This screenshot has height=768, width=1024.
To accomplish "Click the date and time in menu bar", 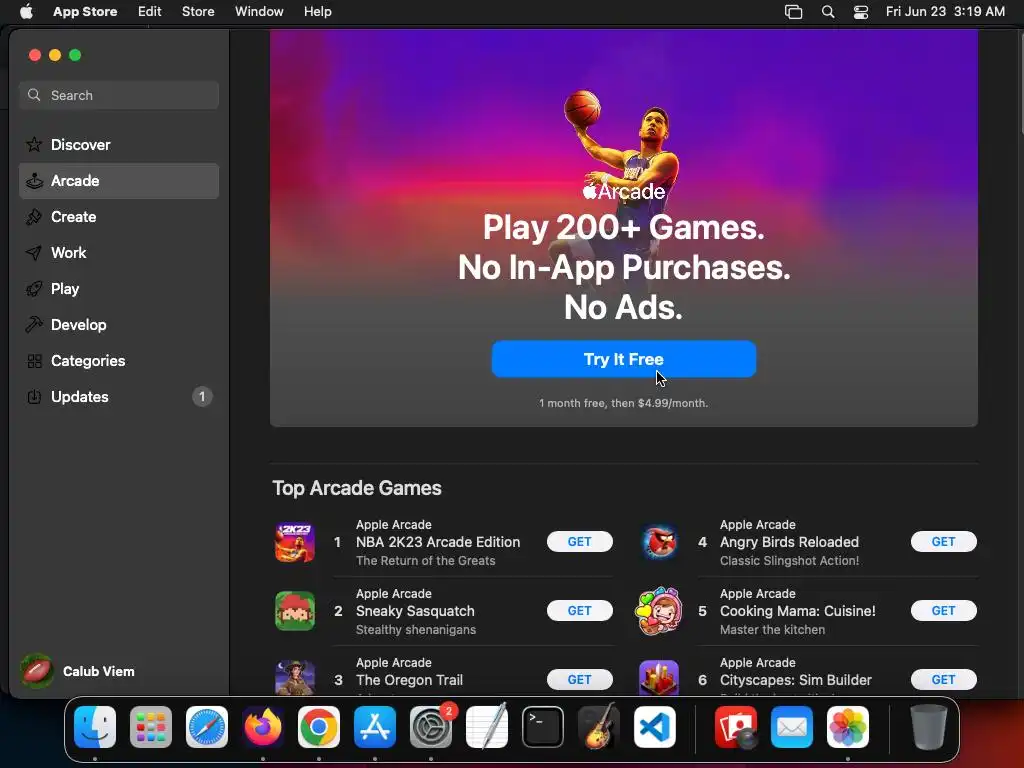I will coord(945,12).
